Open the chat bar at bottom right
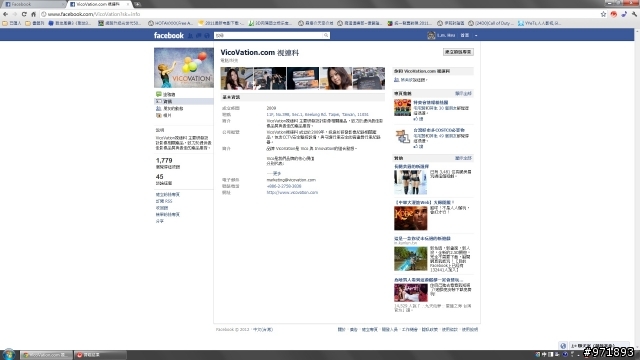Image resolution: width=640 pixels, height=360 pixels. coord(599,346)
